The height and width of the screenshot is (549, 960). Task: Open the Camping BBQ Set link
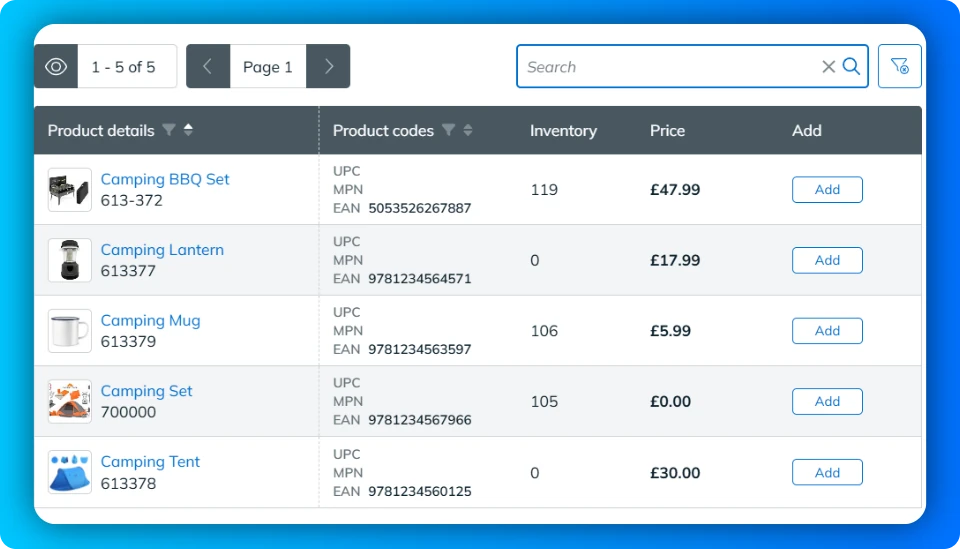[x=165, y=179]
